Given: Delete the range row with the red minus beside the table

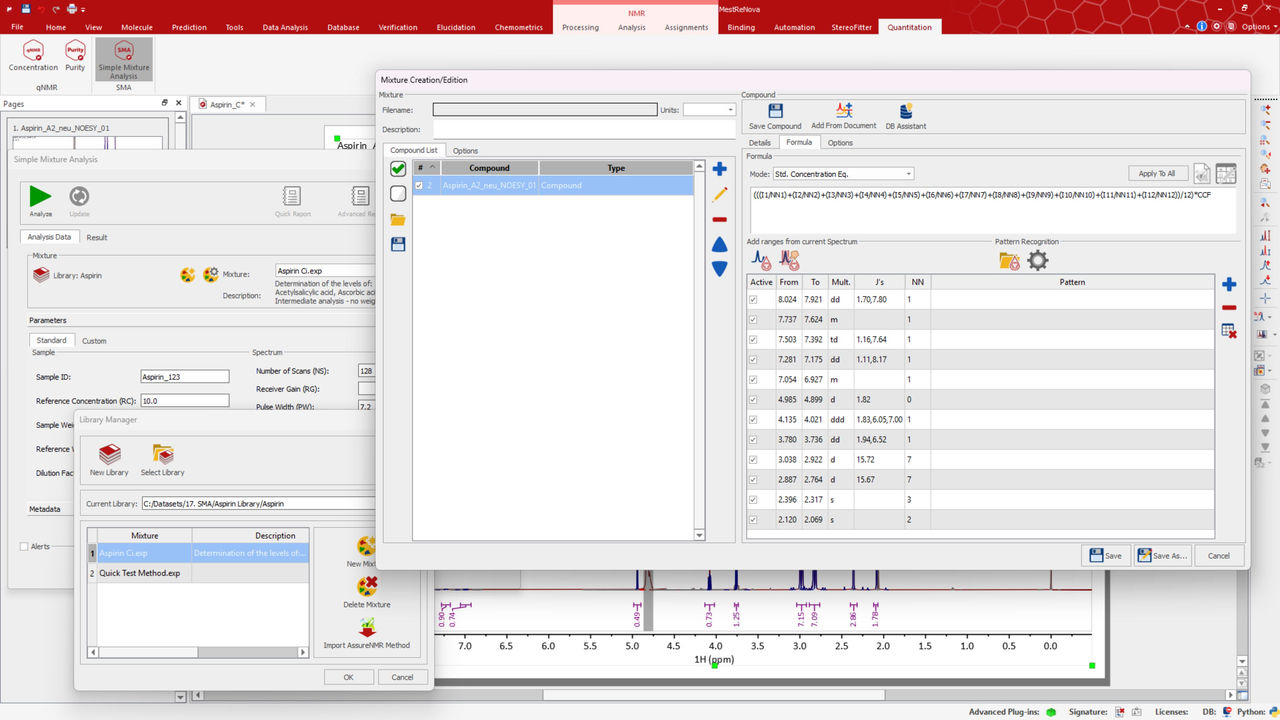Looking at the screenshot, I should (1229, 308).
